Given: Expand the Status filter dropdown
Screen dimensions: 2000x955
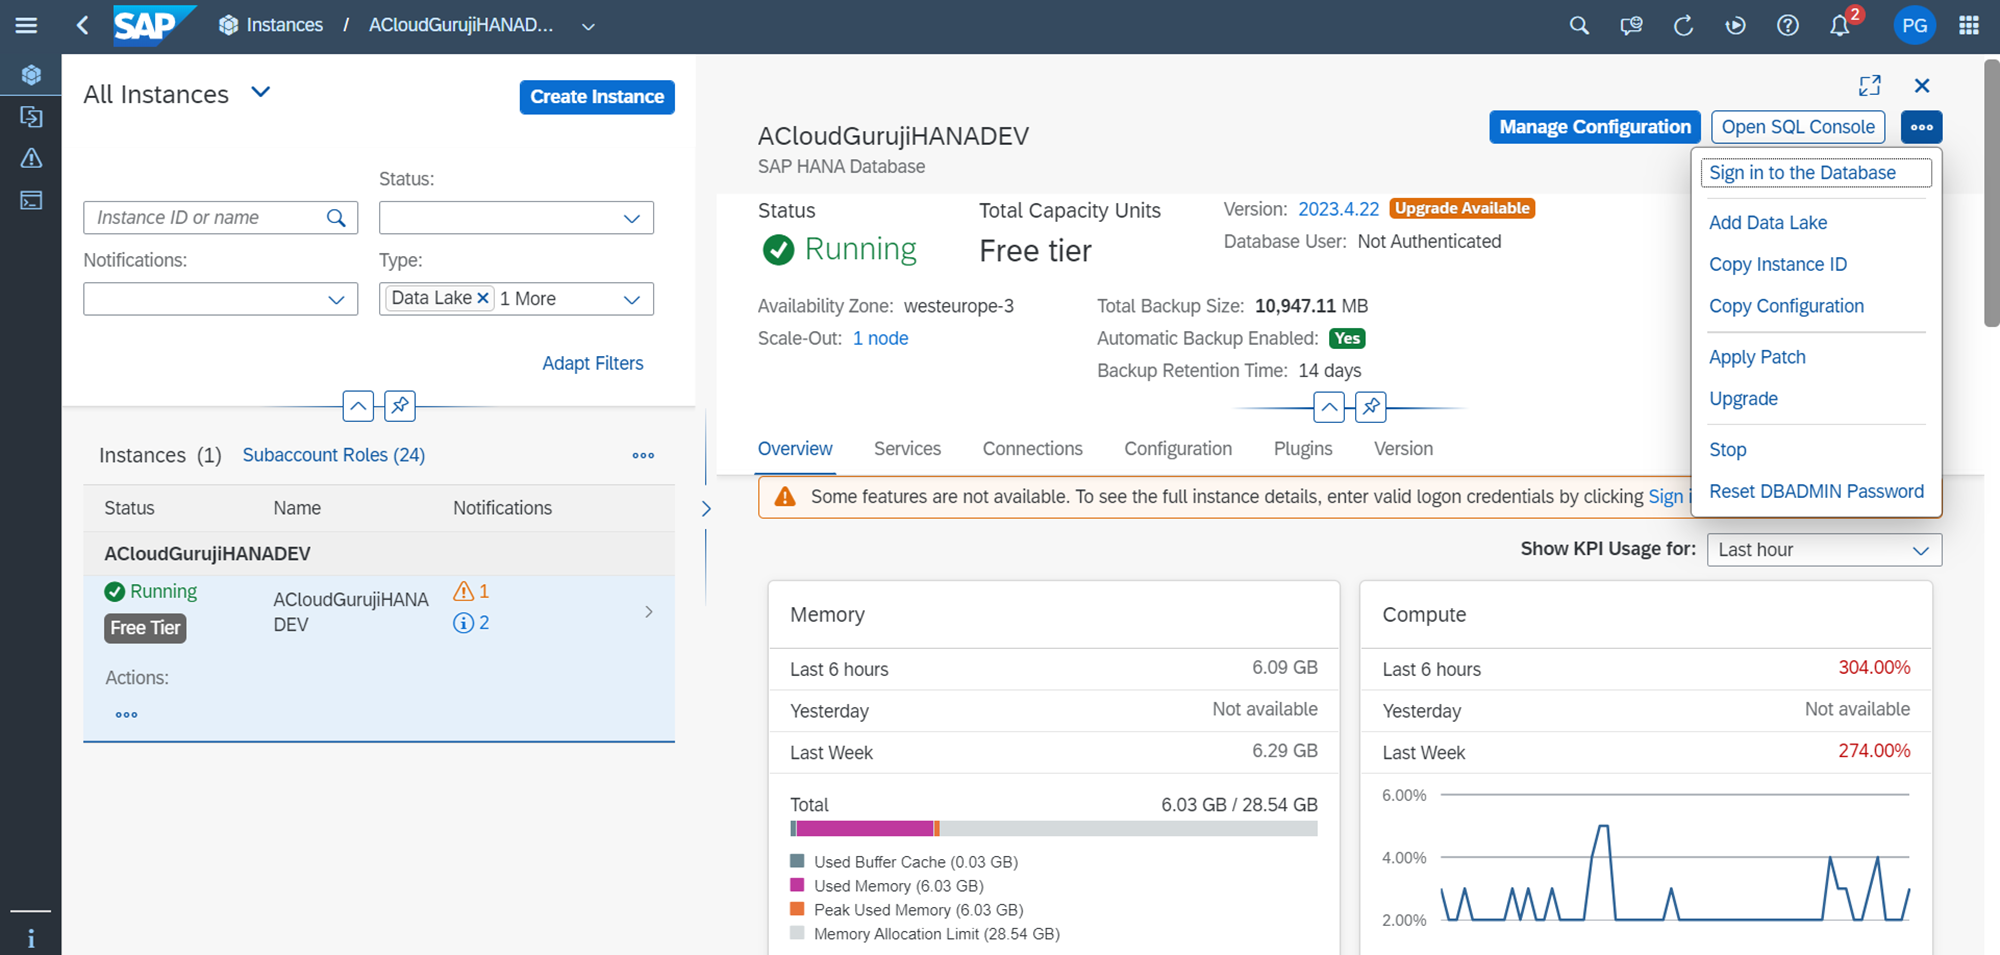Looking at the screenshot, I should click(631, 218).
